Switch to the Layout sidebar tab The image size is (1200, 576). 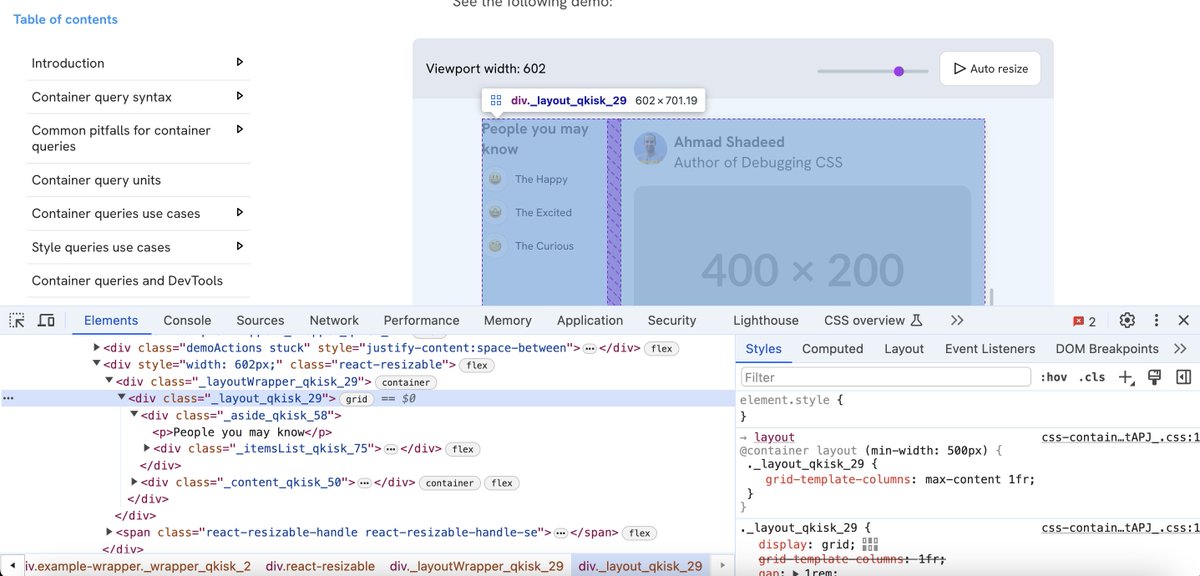pyautogui.click(x=904, y=349)
